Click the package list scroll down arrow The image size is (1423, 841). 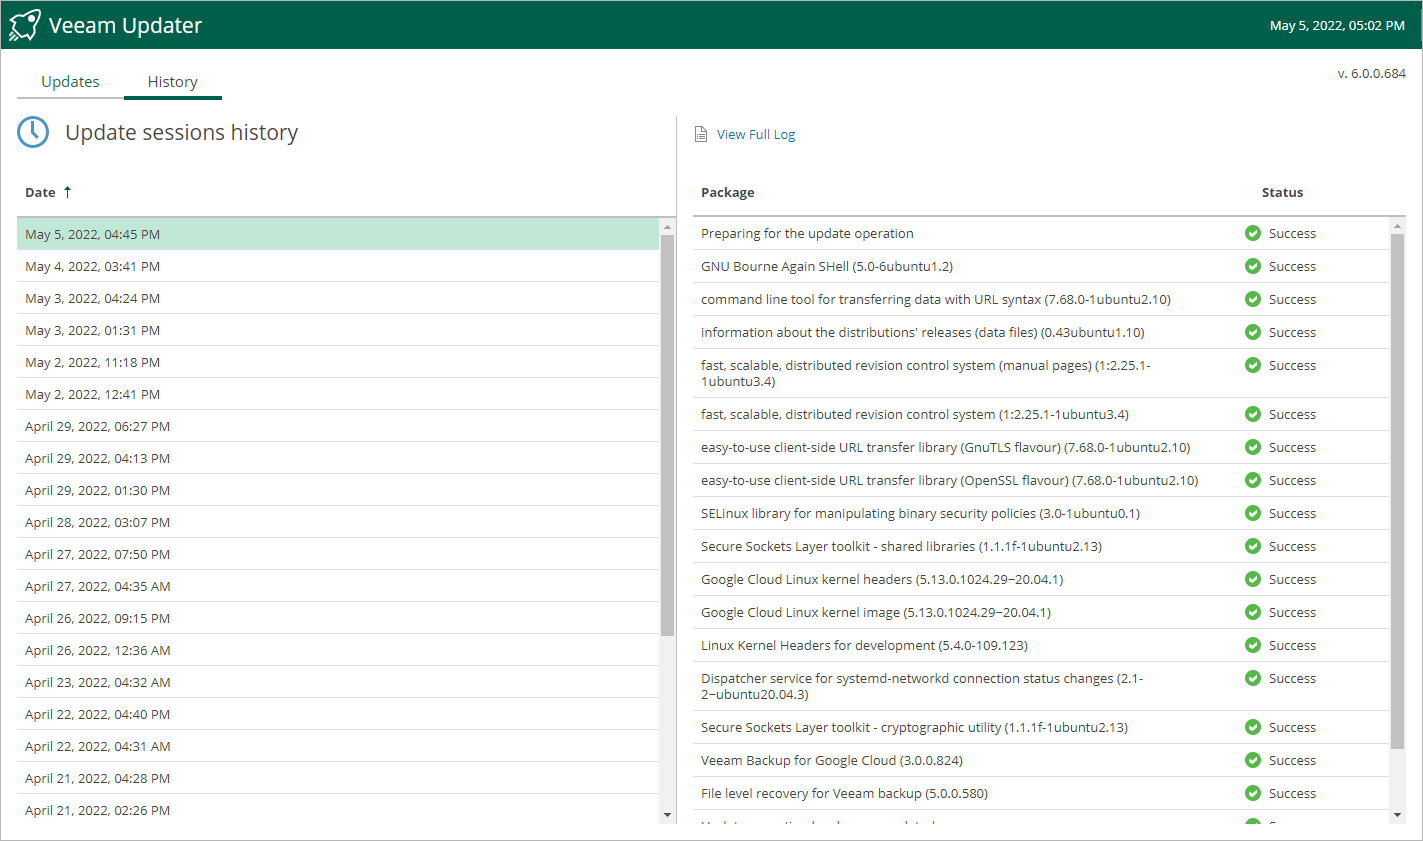tap(1397, 815)
